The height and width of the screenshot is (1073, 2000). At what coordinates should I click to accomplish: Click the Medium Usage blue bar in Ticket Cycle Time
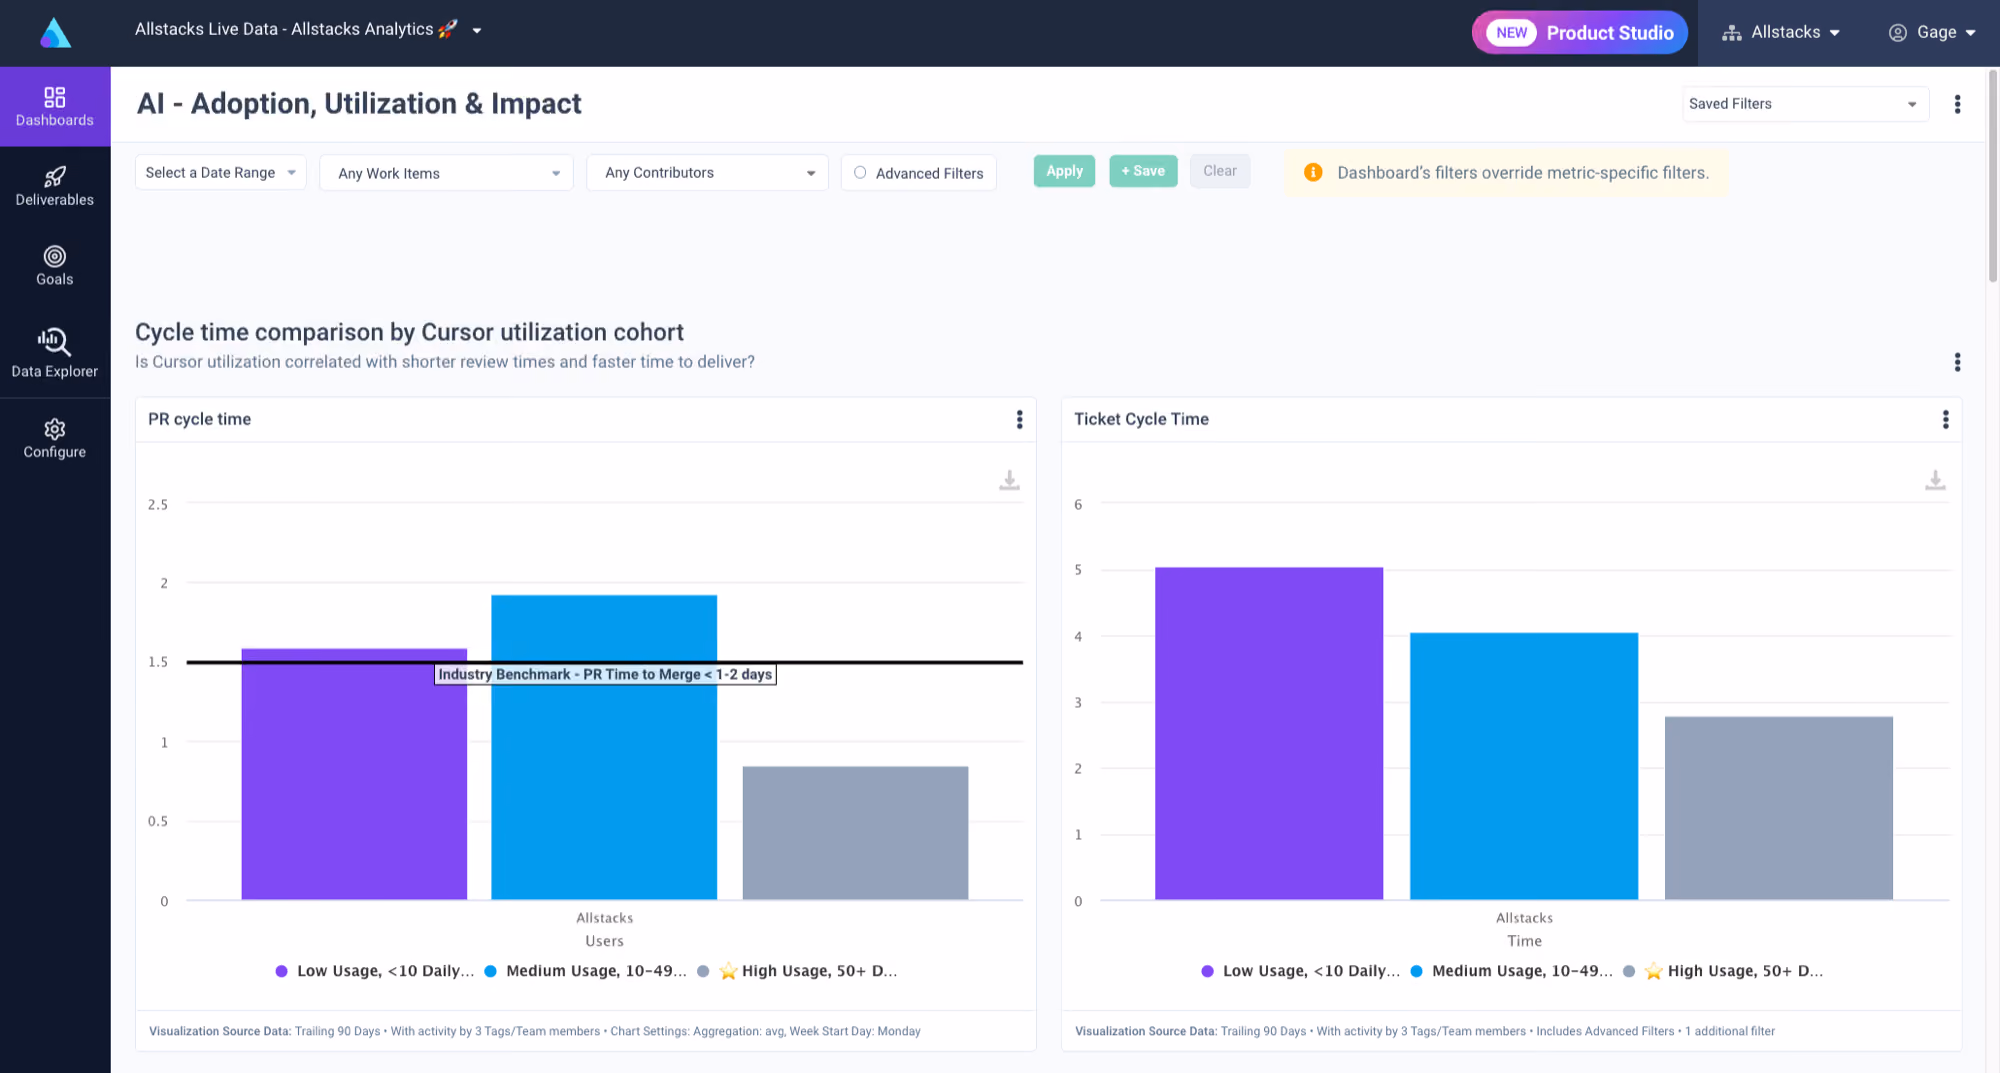1524,766
